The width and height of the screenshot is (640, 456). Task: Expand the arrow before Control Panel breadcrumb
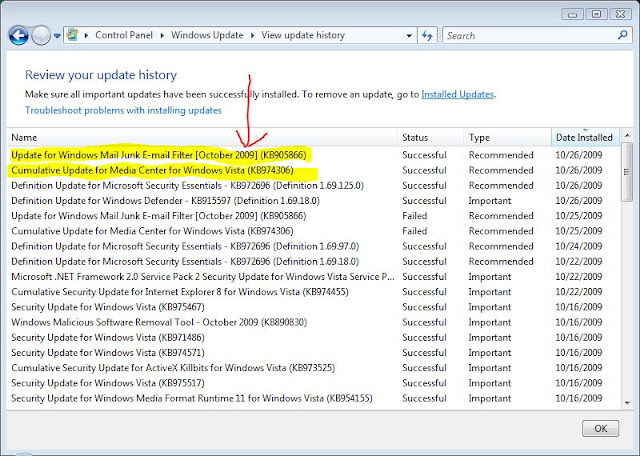pos(86,36)
